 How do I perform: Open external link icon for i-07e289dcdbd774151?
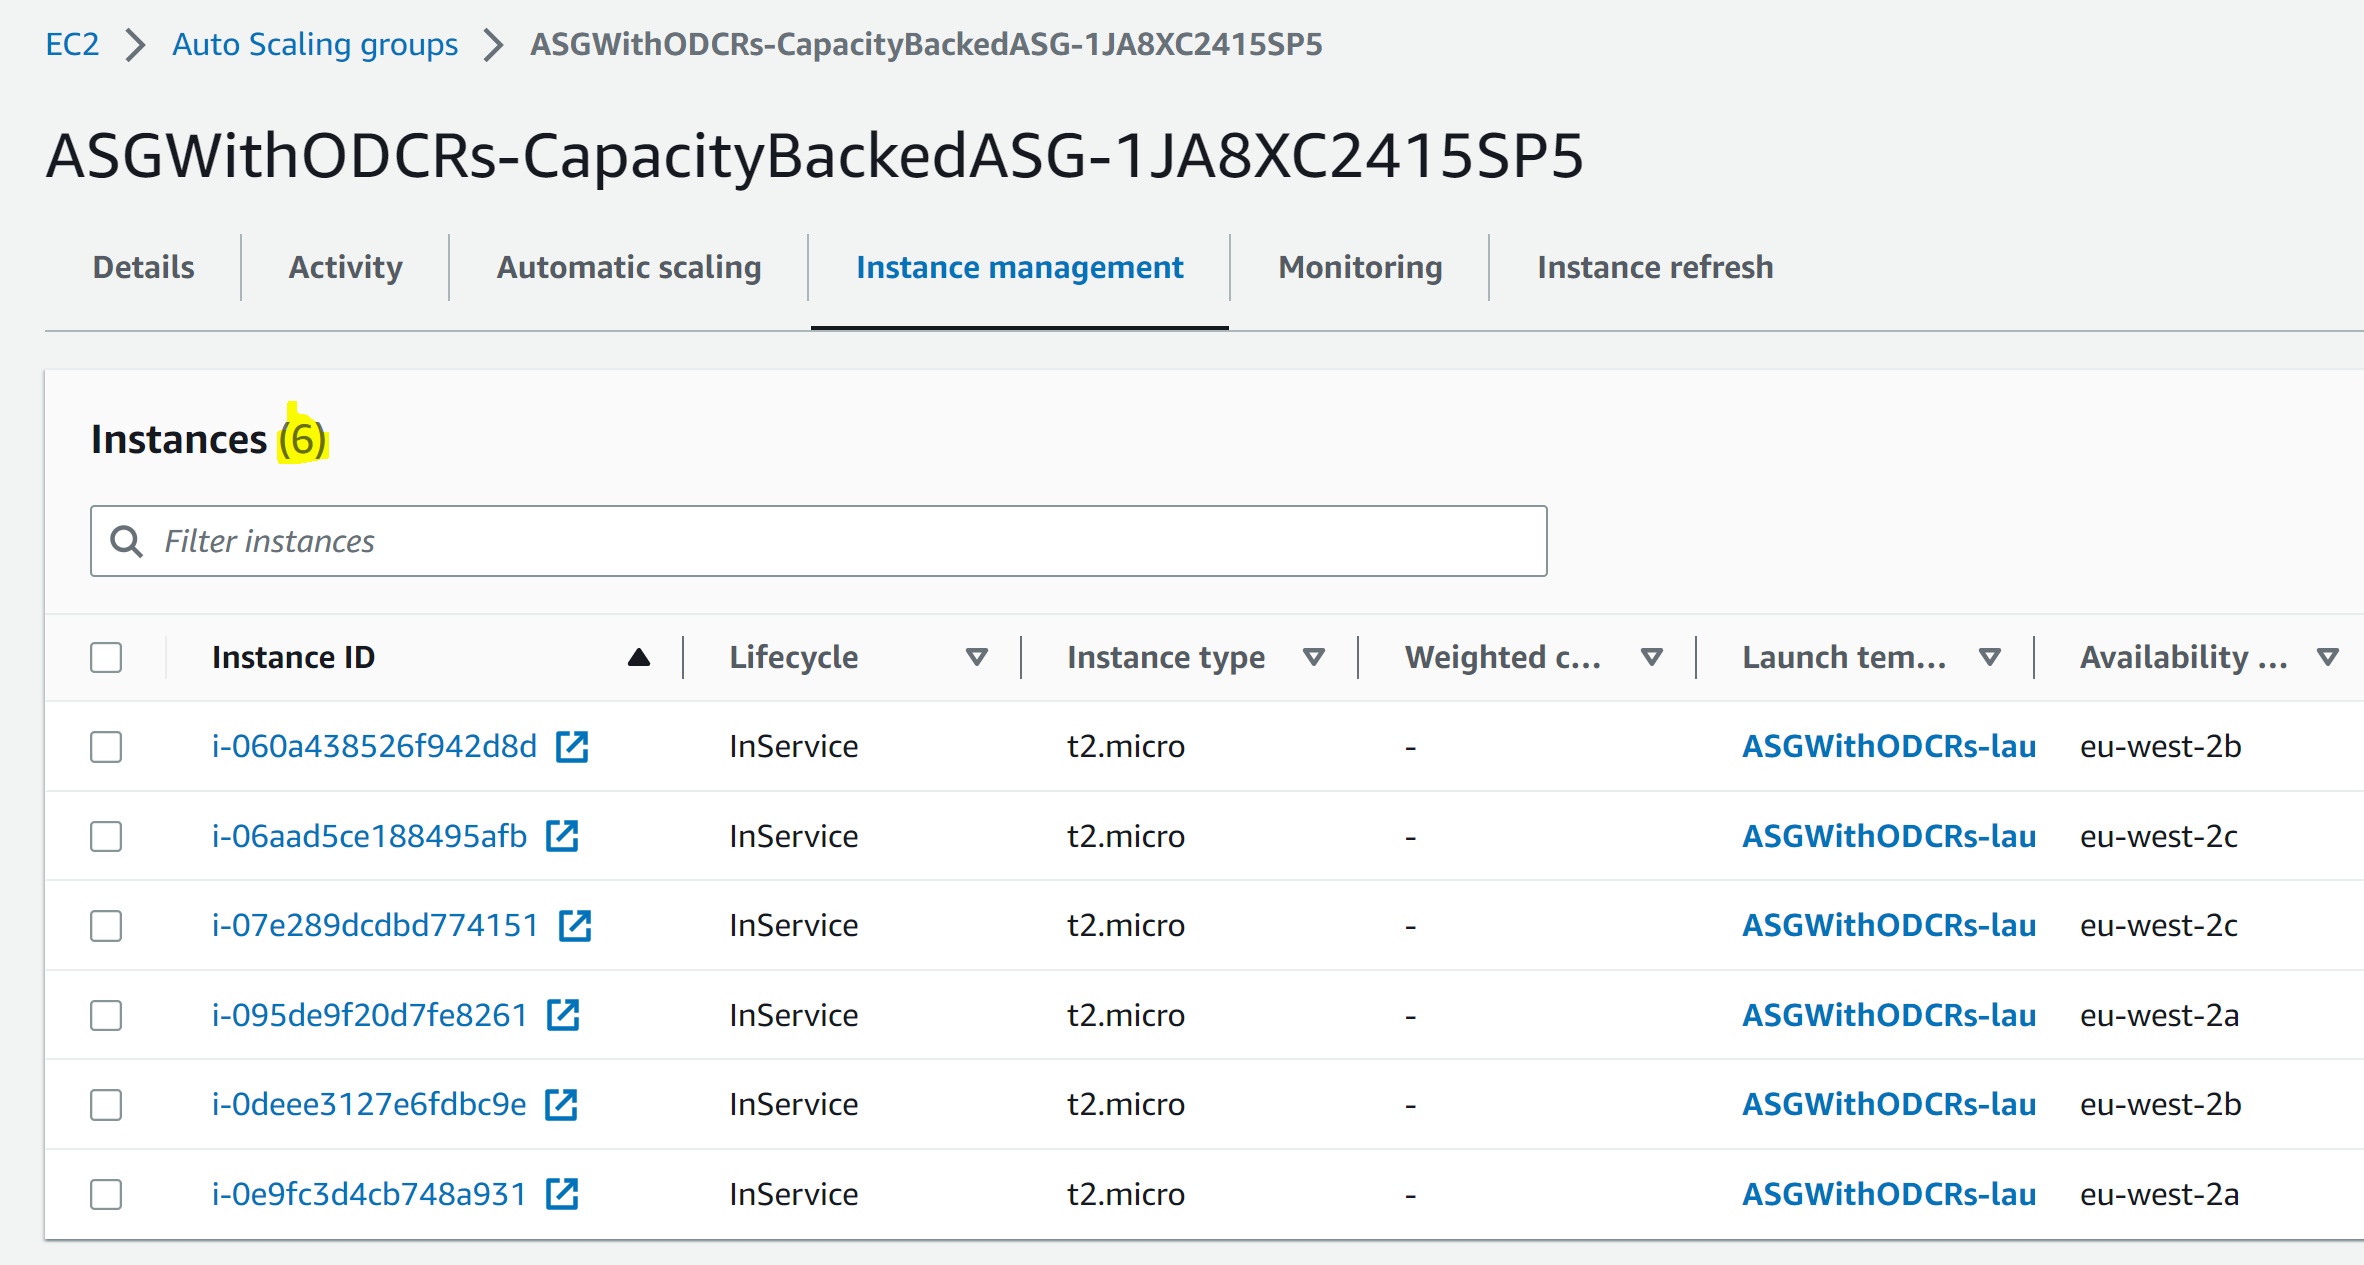click(x=575, y=925)
